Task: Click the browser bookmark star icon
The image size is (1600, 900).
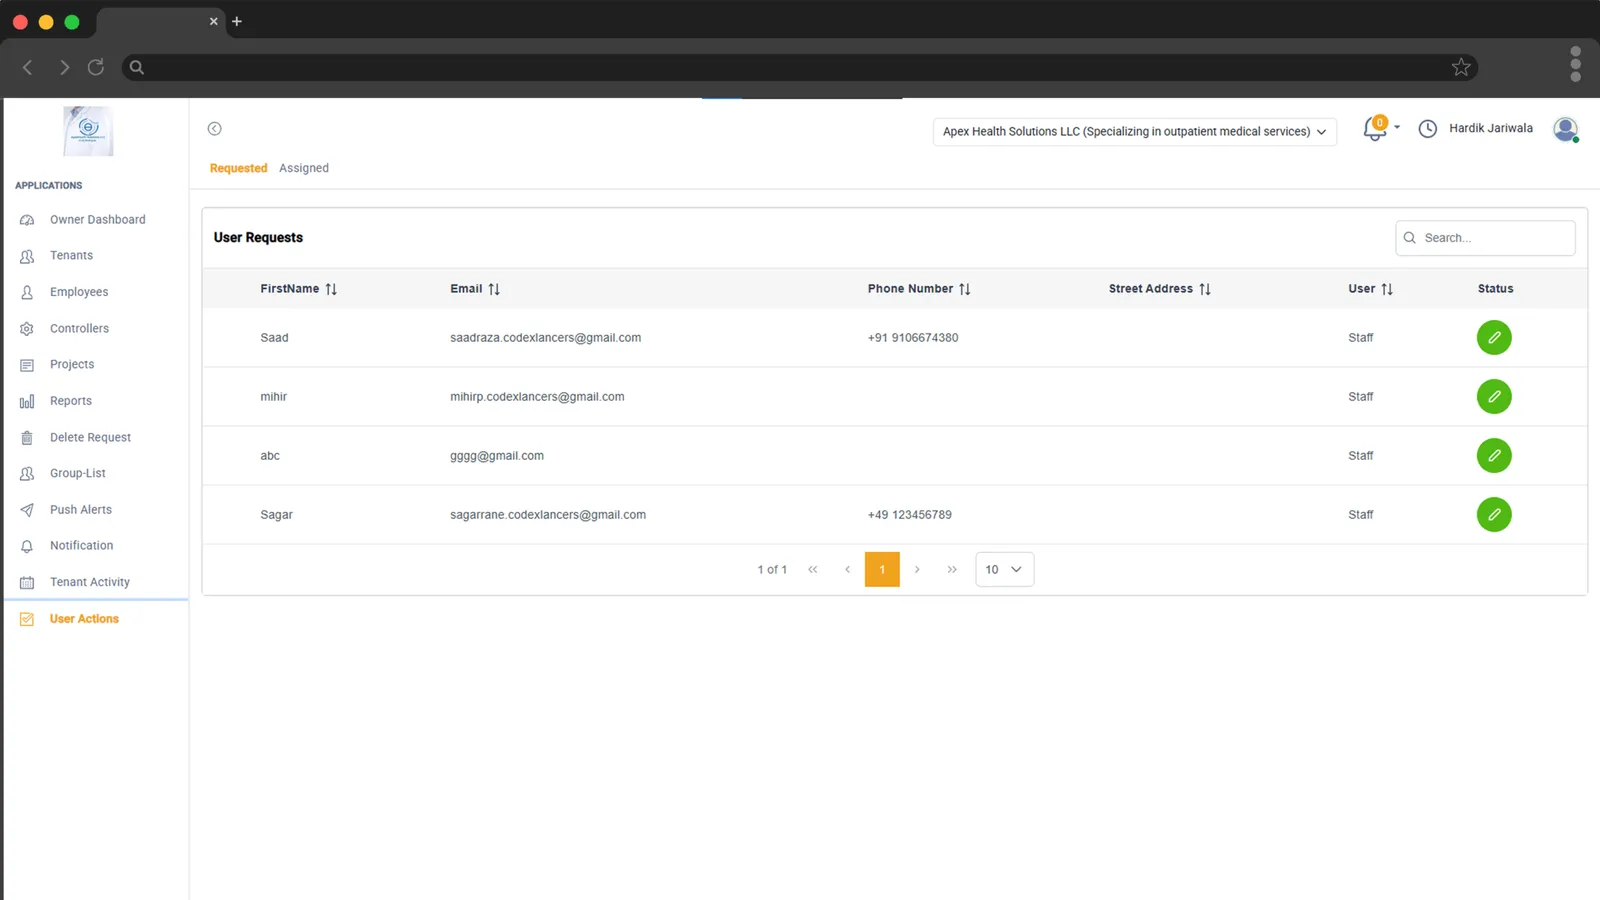Action: pyautogui.click(x=1461, y=67)
